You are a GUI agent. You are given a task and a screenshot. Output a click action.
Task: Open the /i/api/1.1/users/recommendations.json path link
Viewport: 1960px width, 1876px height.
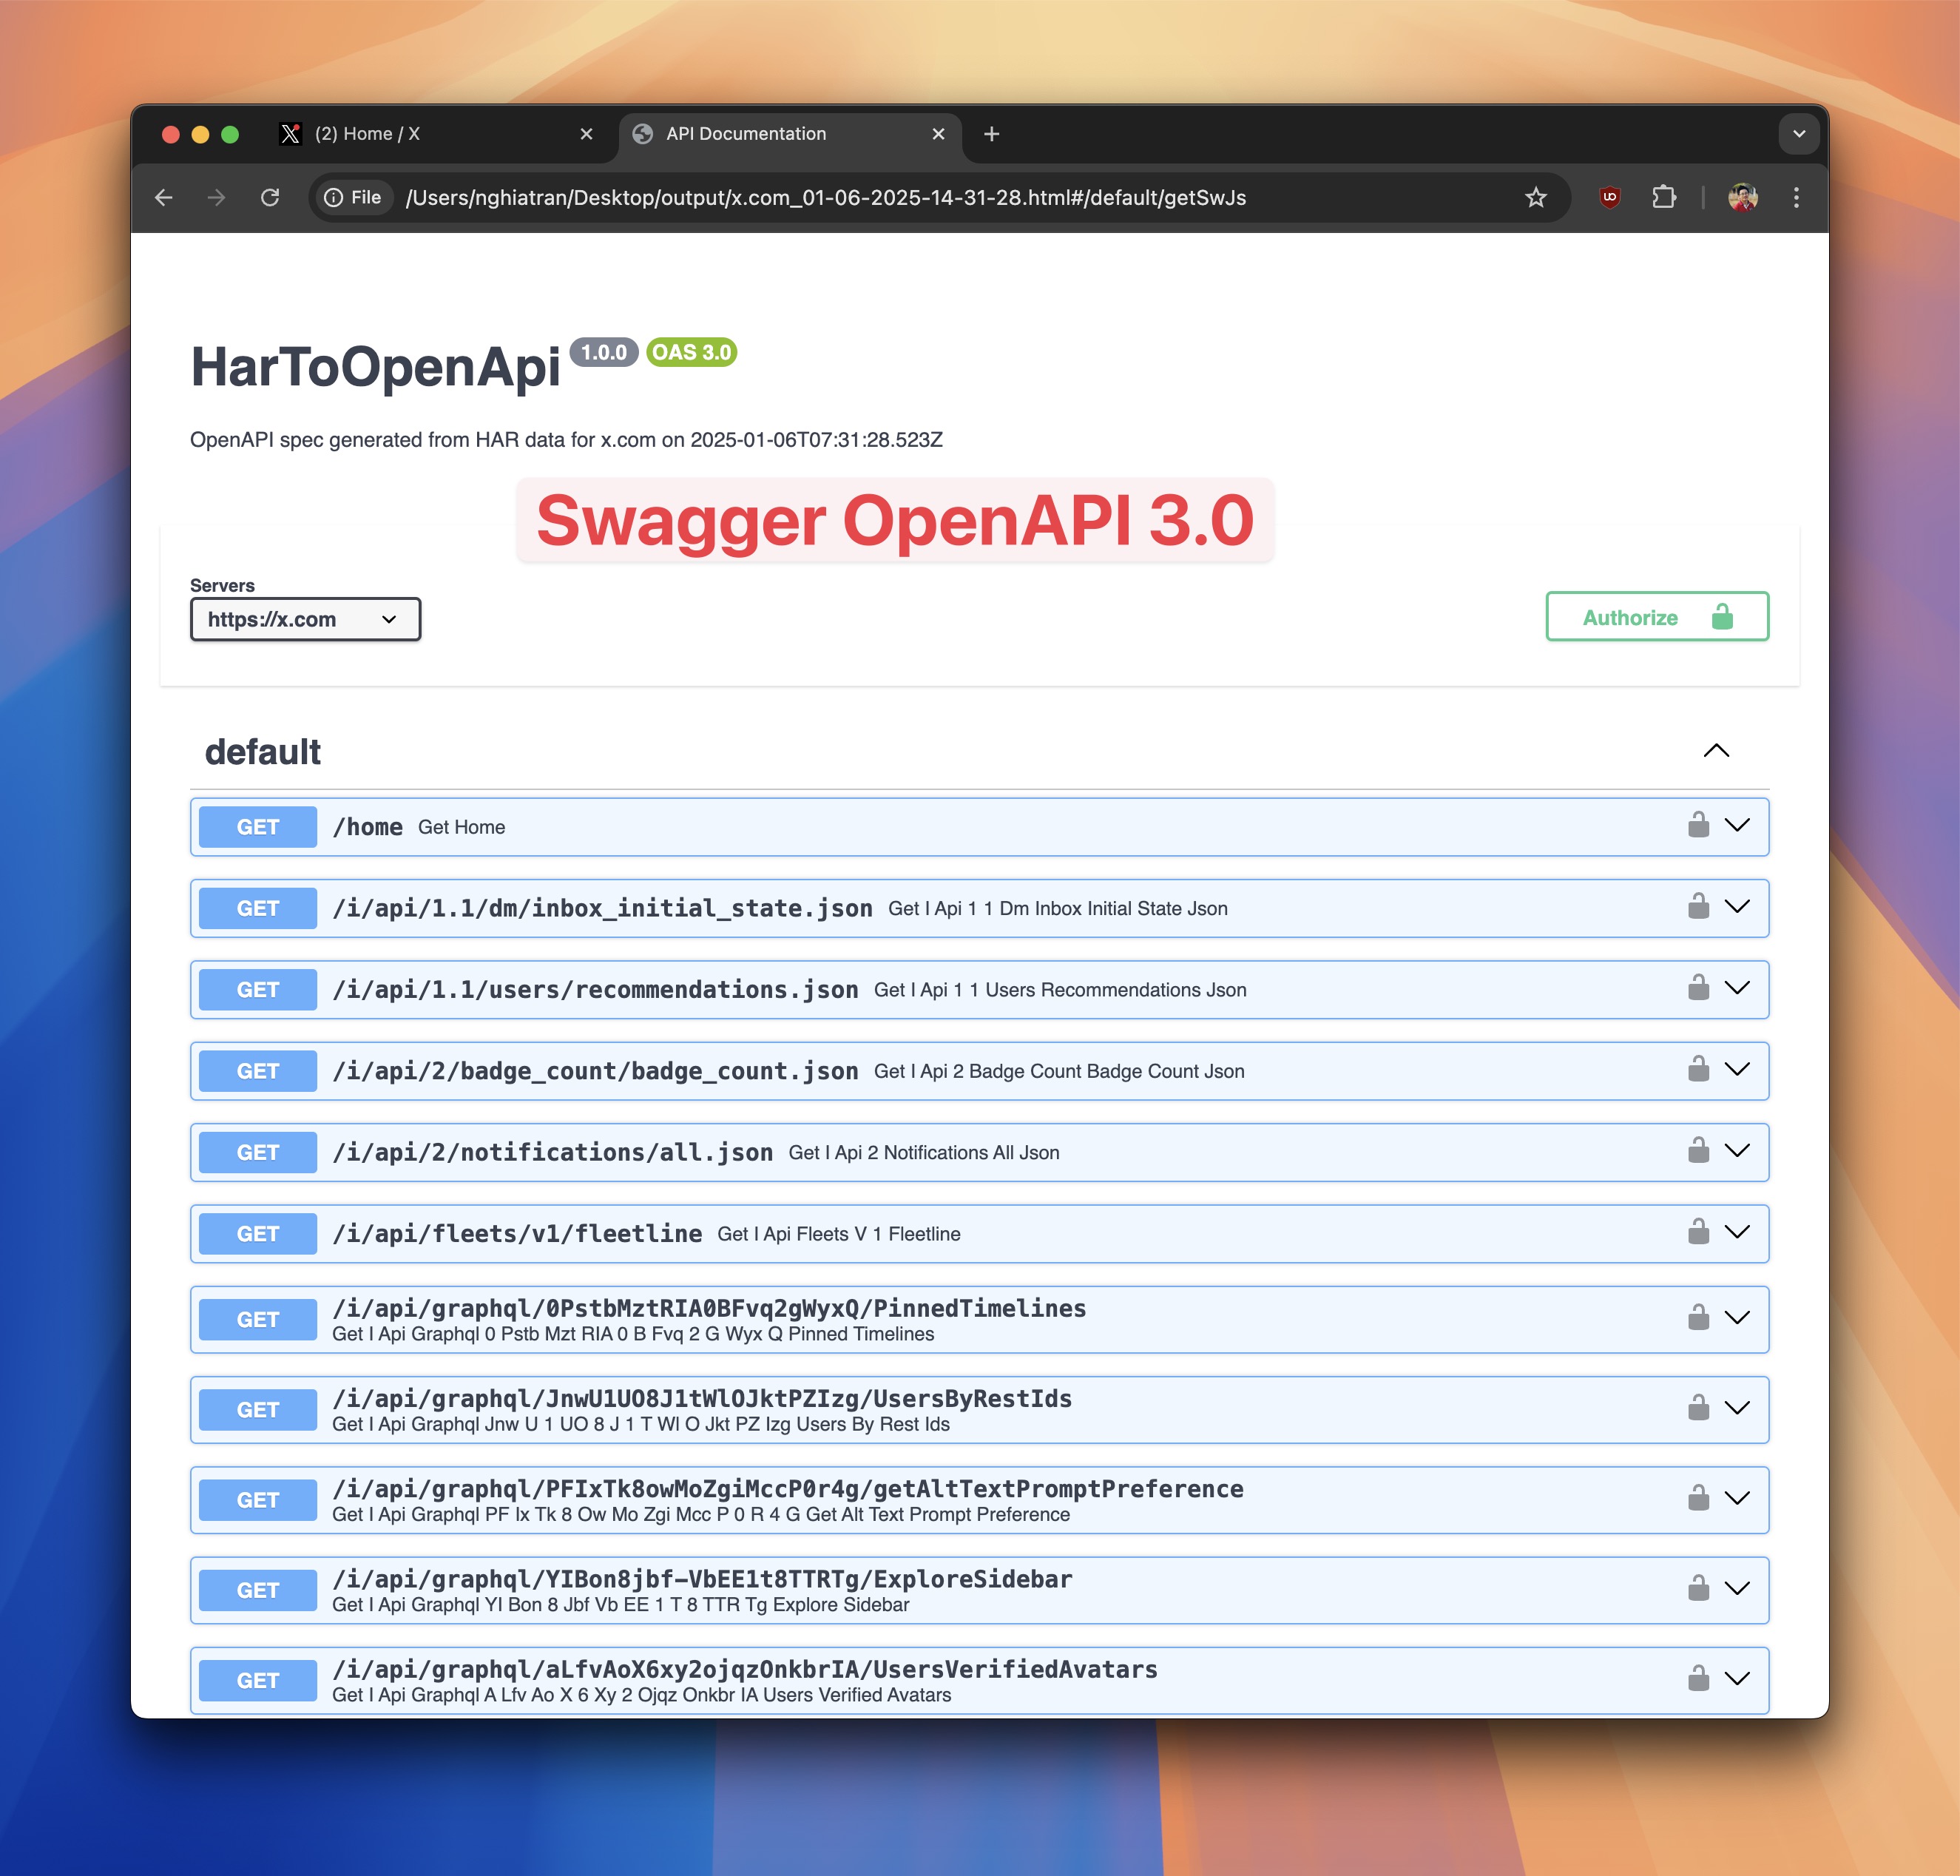pyautogui.click(x=595, y=989)
